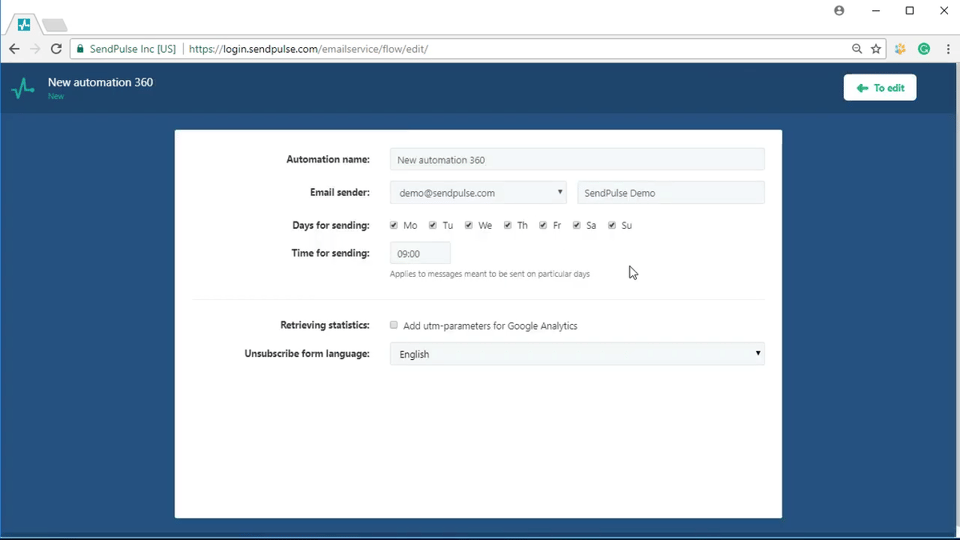
Task: Click the 'Email sender:' label
Action: tap(340, 192)
